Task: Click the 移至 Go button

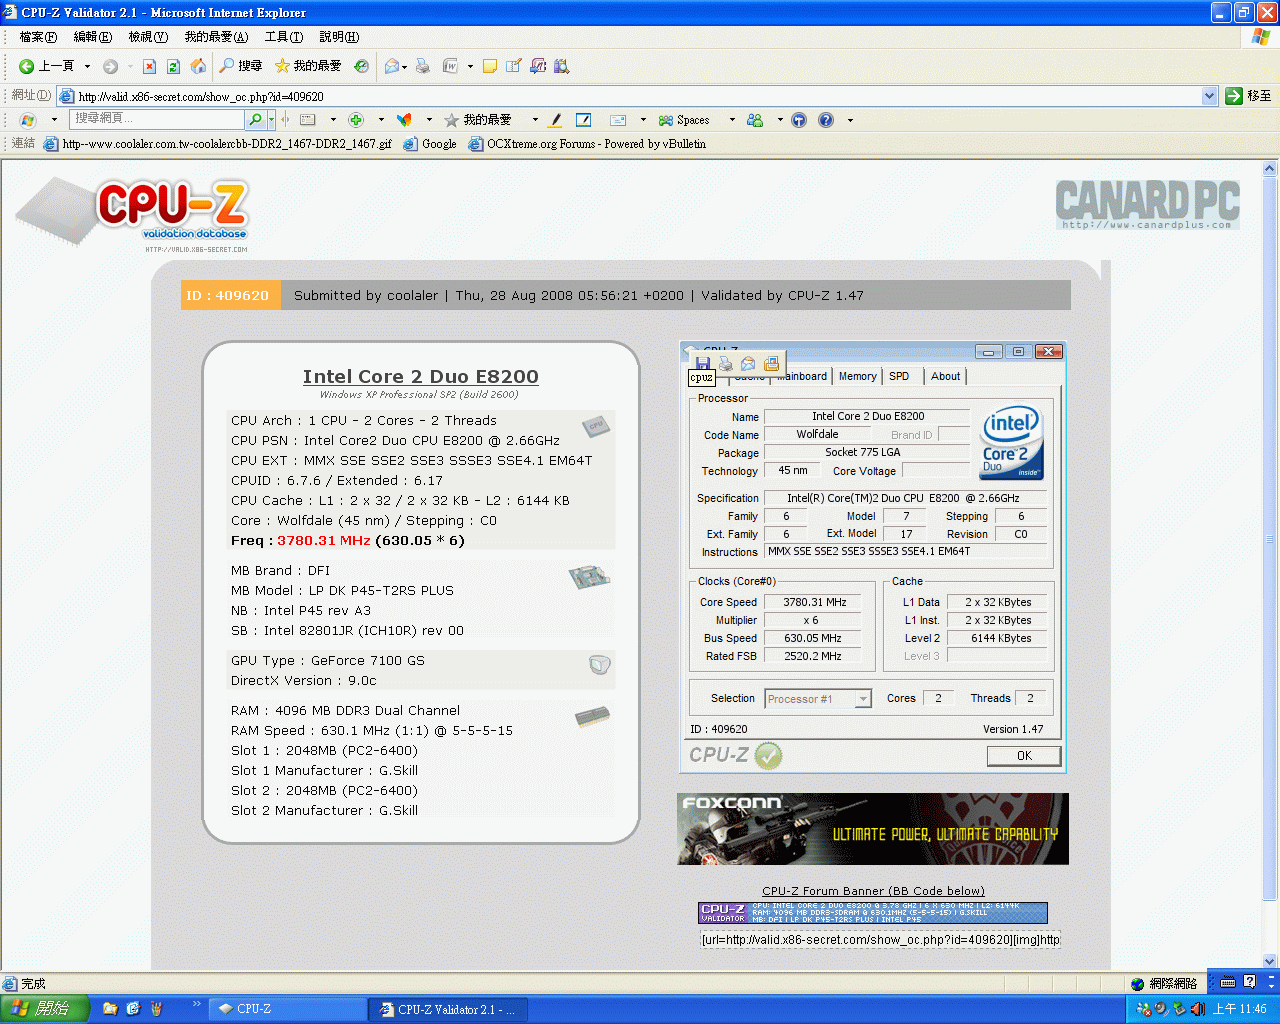Action: [1248, 96]
